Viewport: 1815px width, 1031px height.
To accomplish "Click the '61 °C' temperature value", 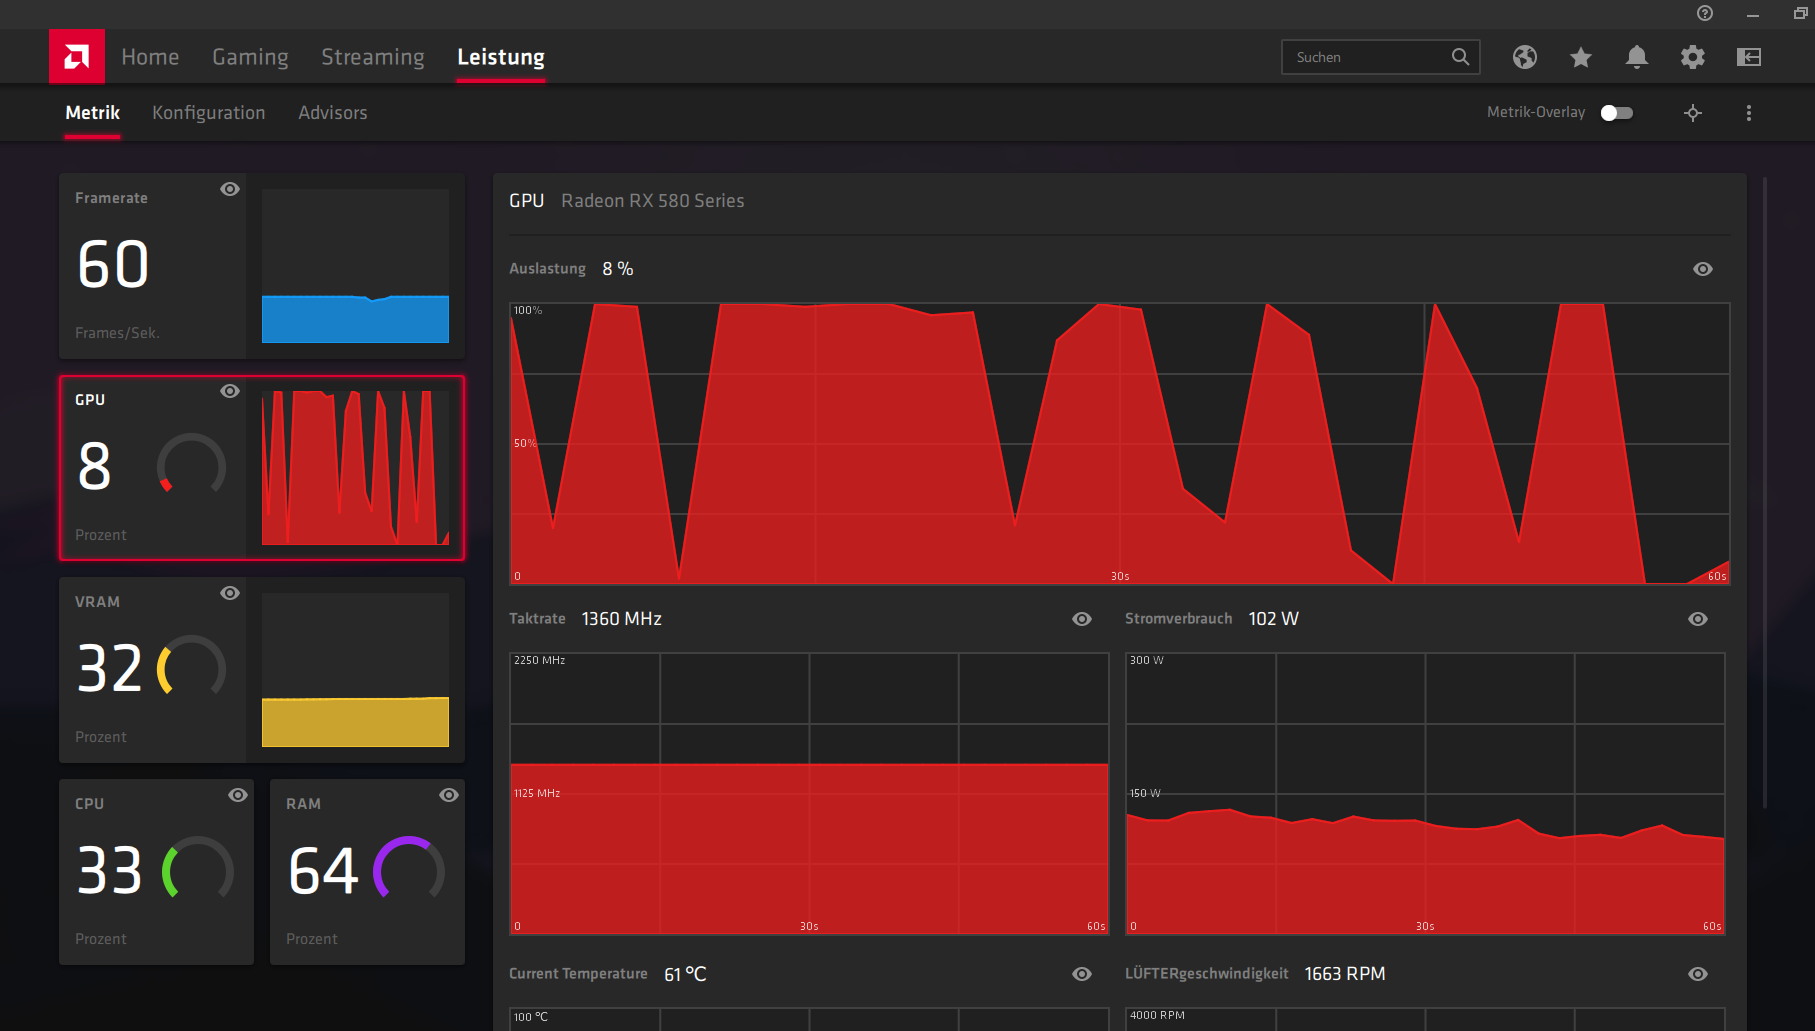I will coord(685,974).
